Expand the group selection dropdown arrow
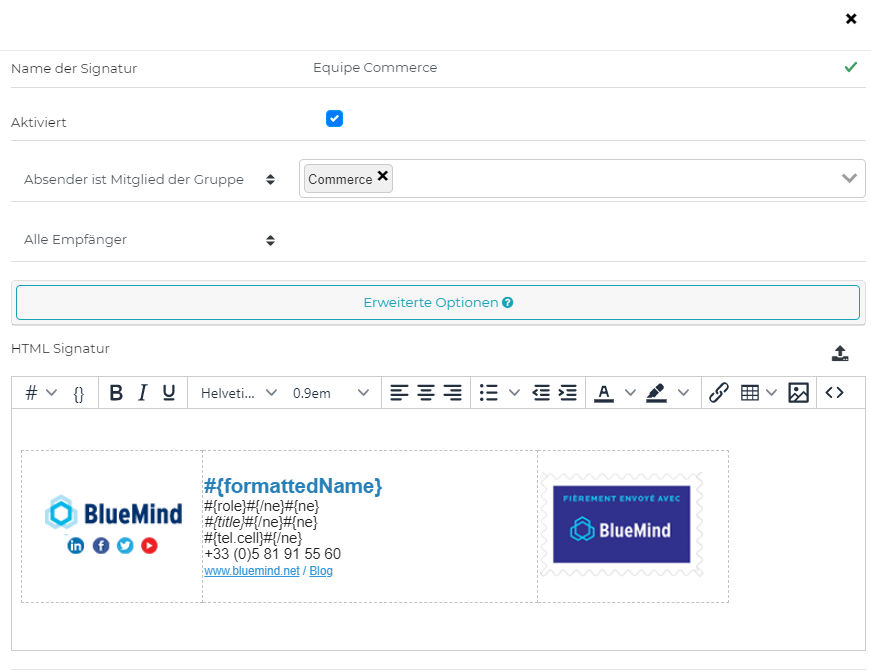Image resolution: width=871 pixels, height=671 pixels. pyautogui.click(x=849, y=179)
